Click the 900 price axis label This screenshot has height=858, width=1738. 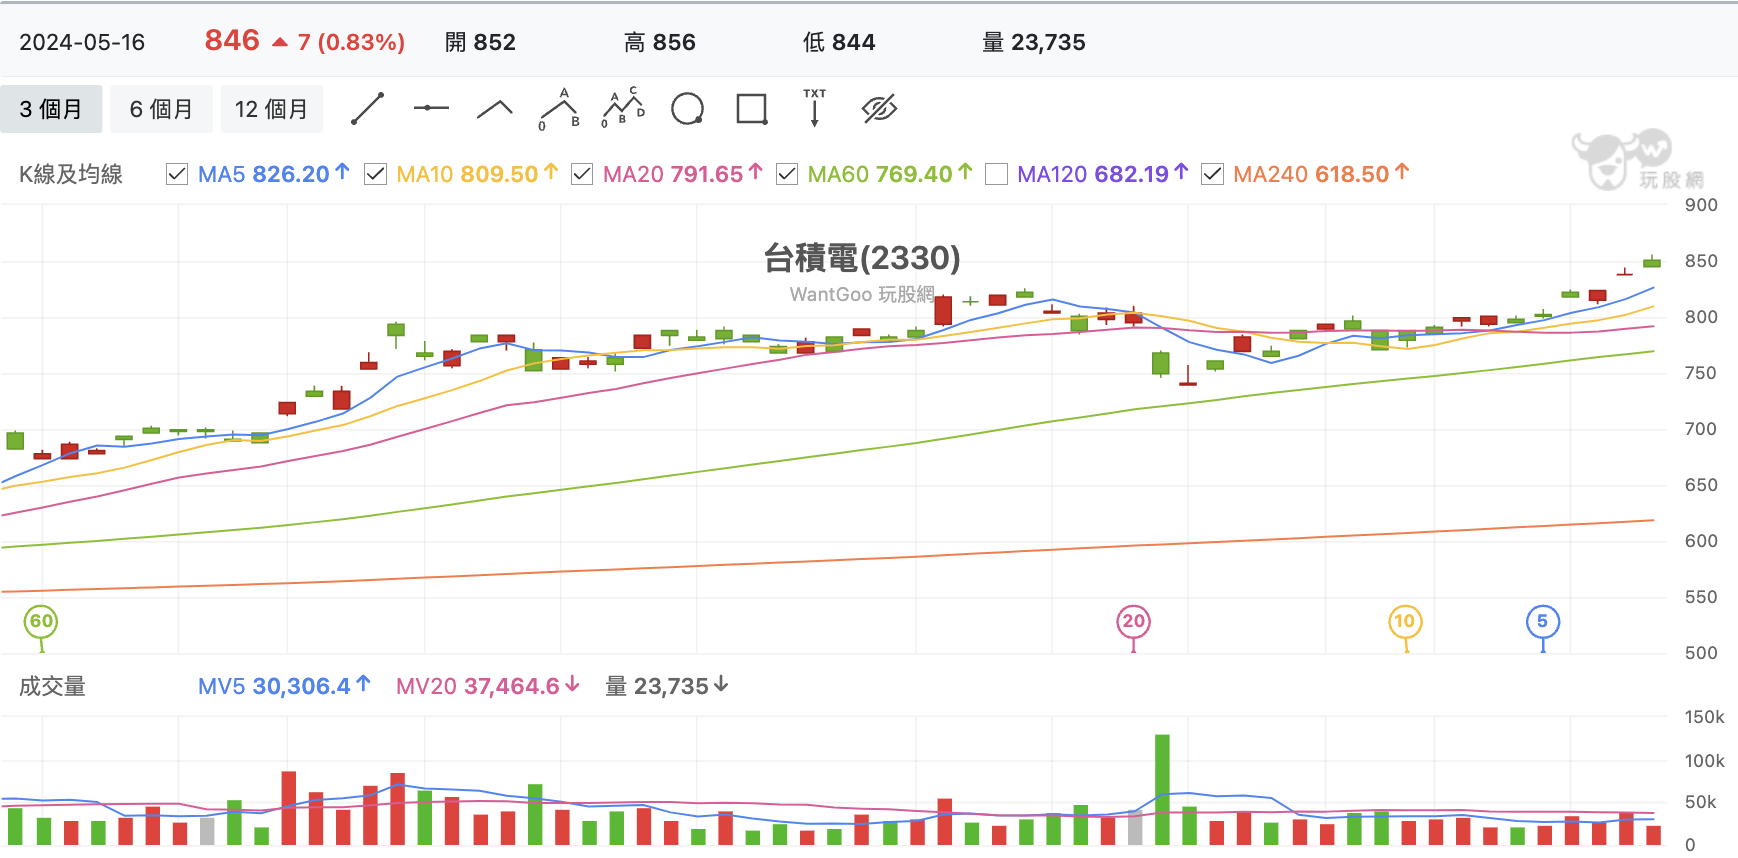point(1701,205)
